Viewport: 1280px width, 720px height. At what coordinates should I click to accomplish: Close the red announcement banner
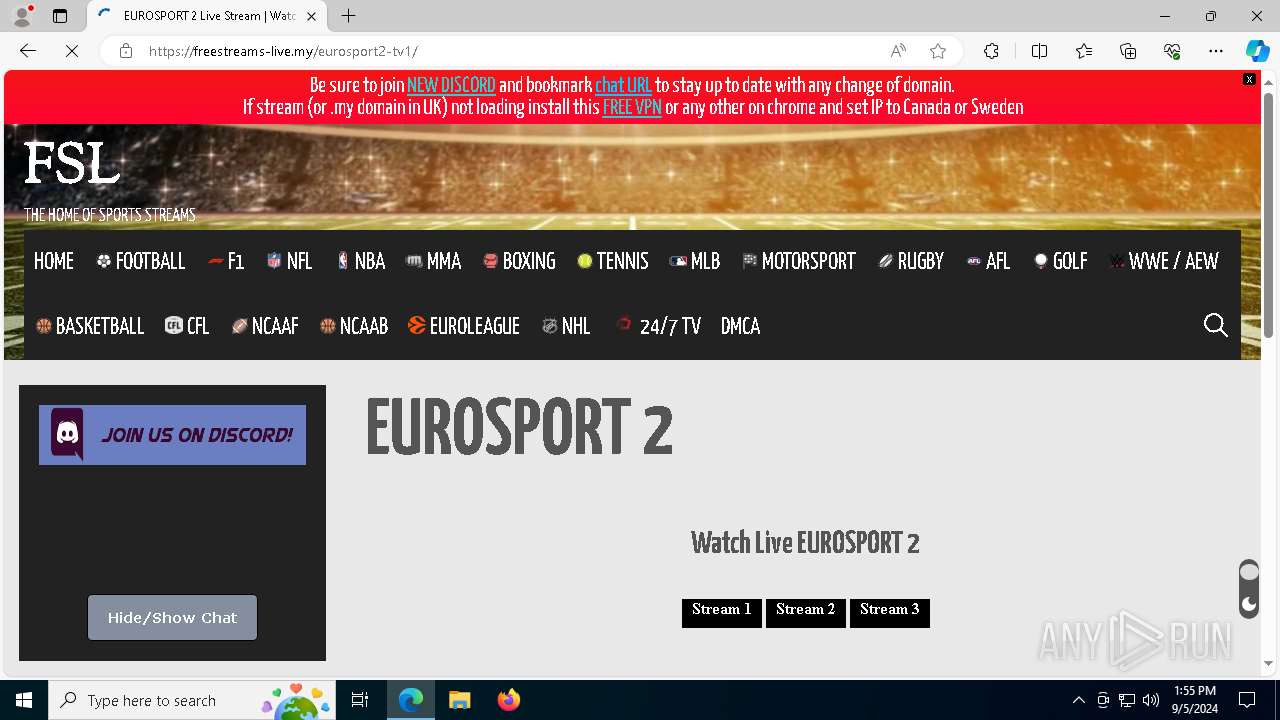[x=1249, y=79]
